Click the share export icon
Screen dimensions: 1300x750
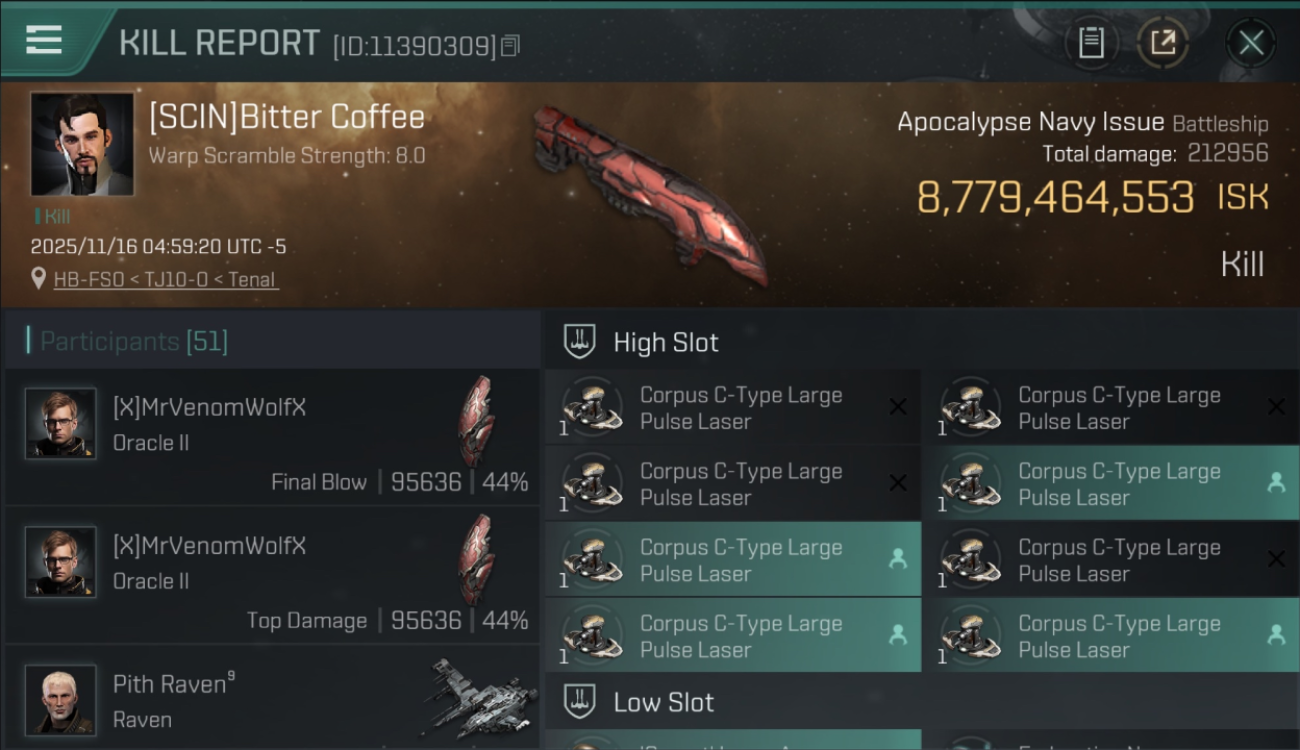(x=1163, y=43)
